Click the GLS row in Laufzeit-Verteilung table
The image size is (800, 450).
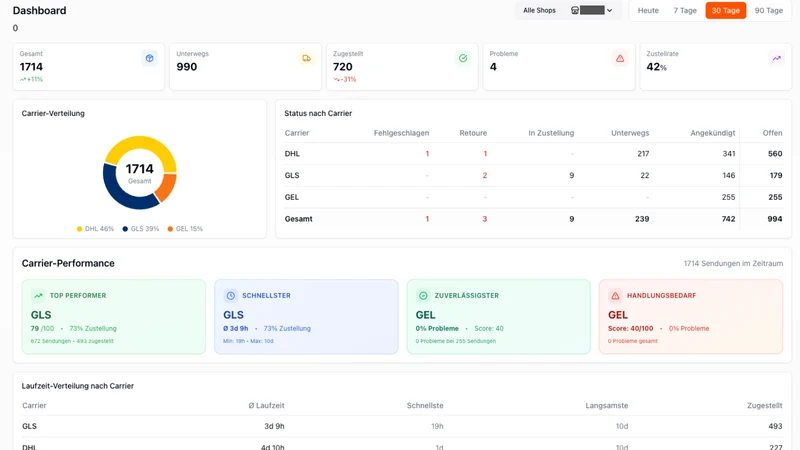coord(402,426)
